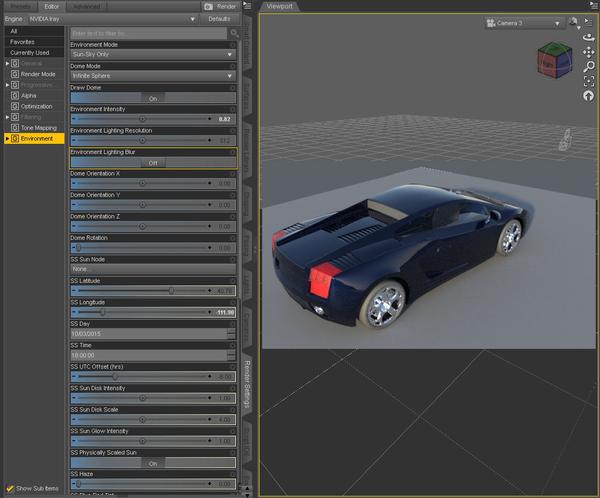Image resolution: width=600 pixels, height=498 pixels.
Task: Click the SS Sun Node None button
Action: pos(153,269)
